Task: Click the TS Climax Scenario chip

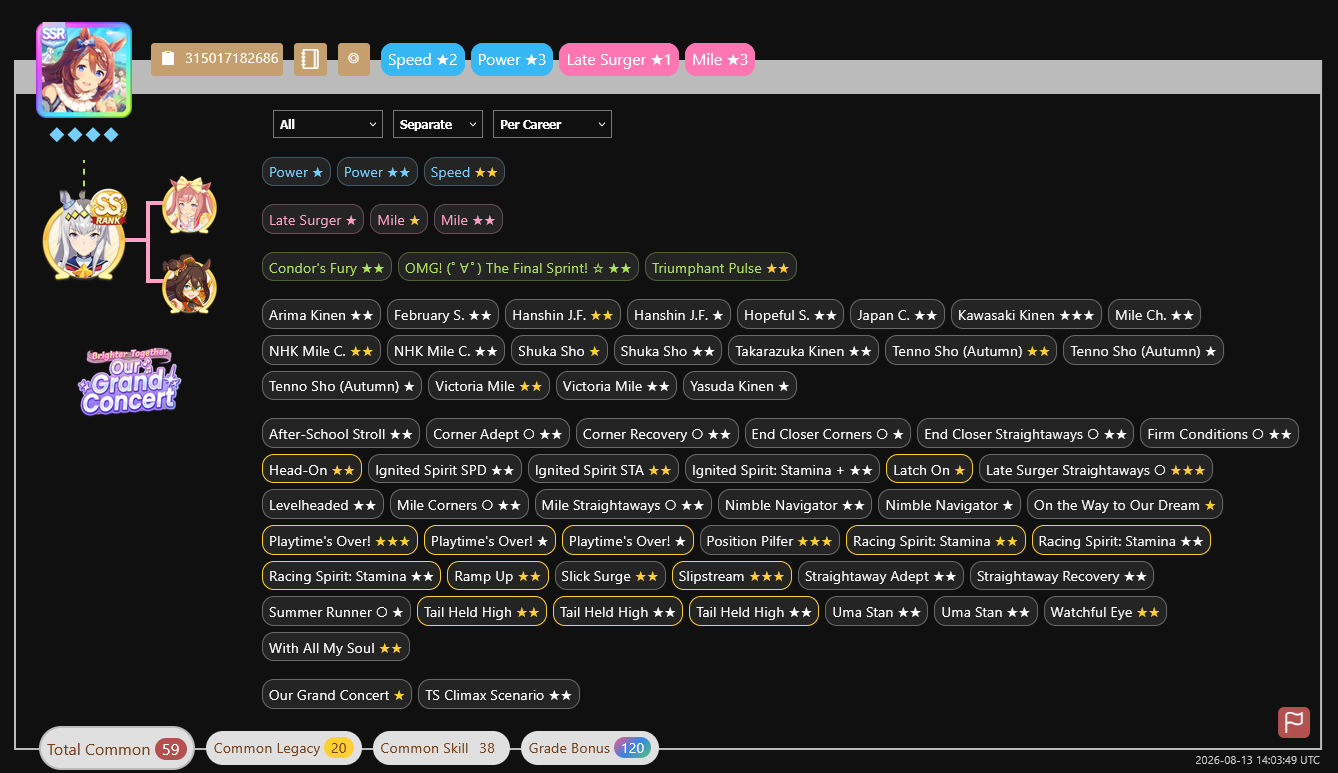Action: pos(498,695)
